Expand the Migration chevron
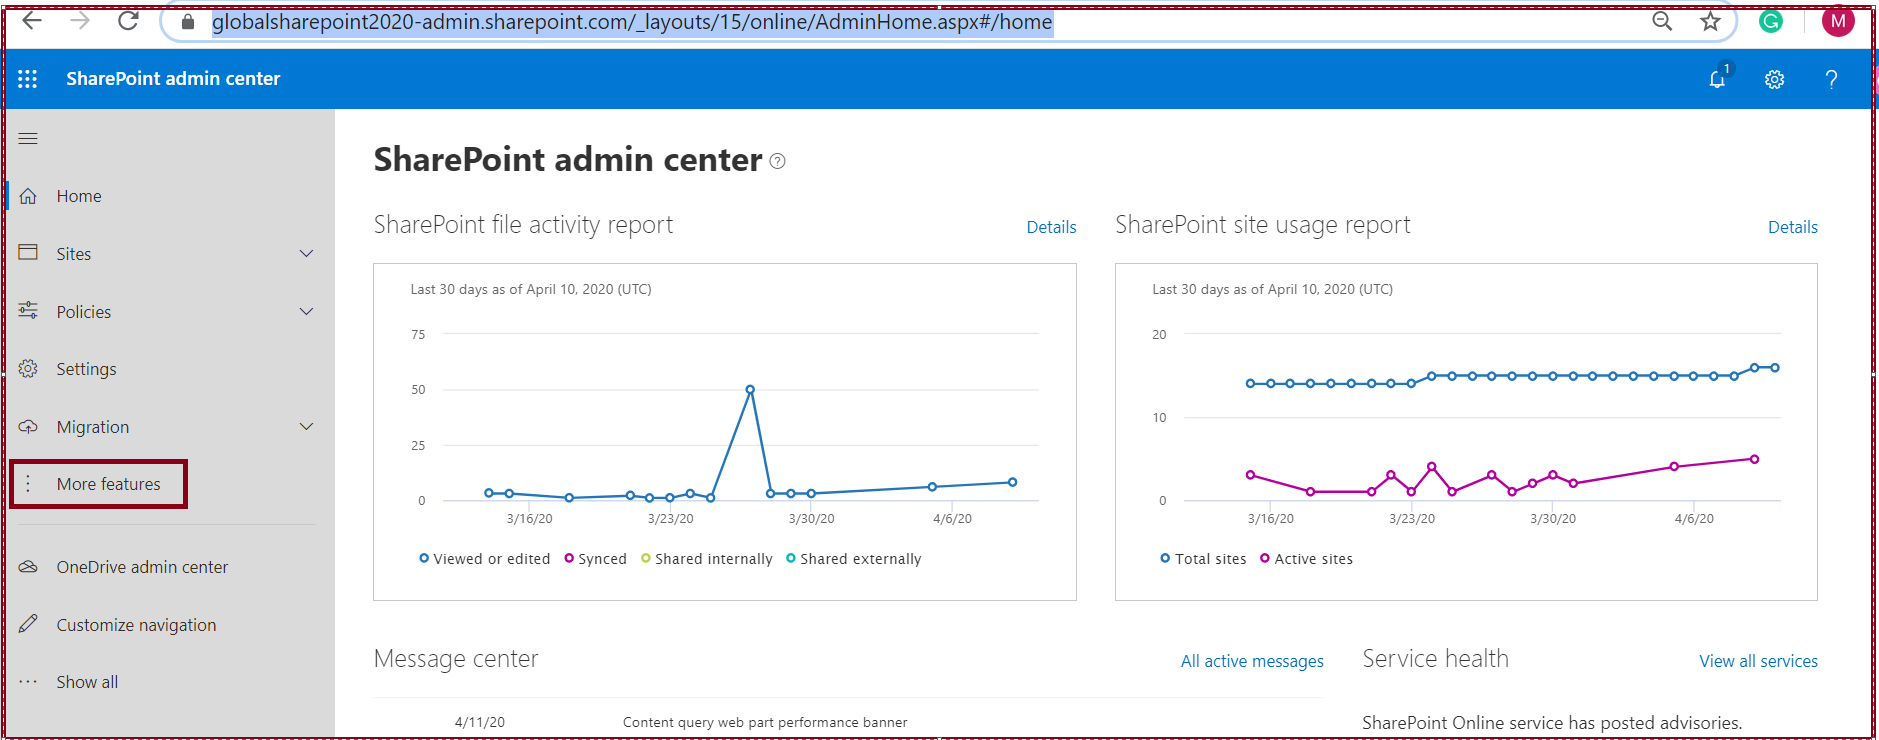The width and height of the screenshot is (1879, 740). point(307,427)
